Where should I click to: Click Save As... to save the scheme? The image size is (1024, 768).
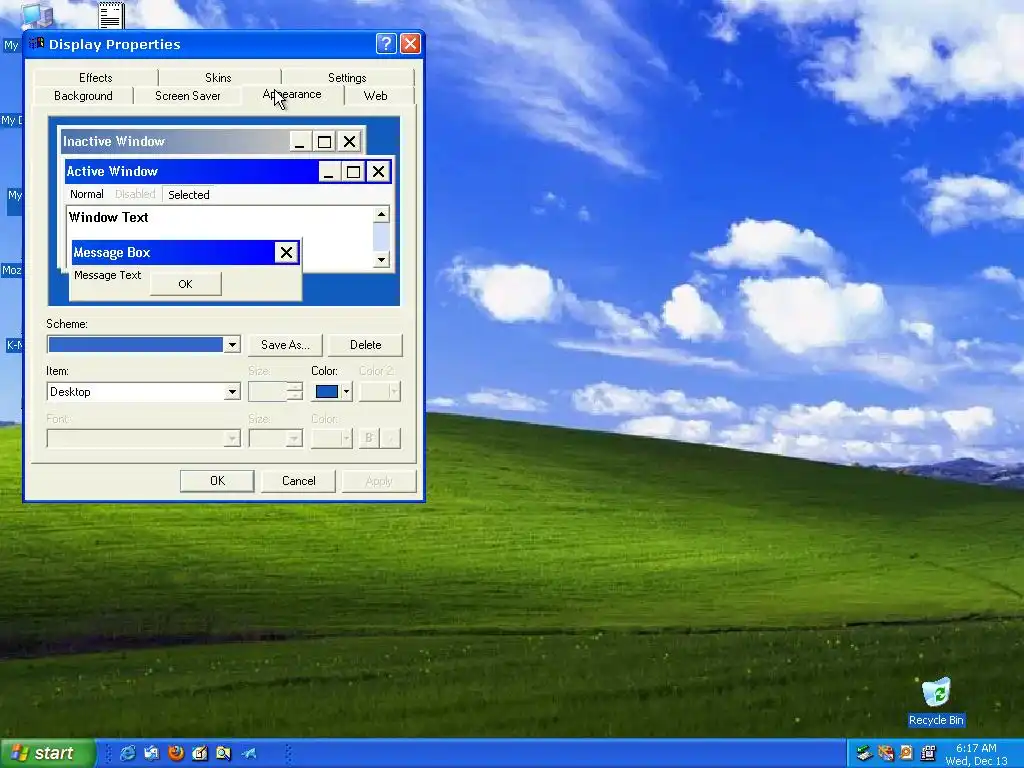285,345
